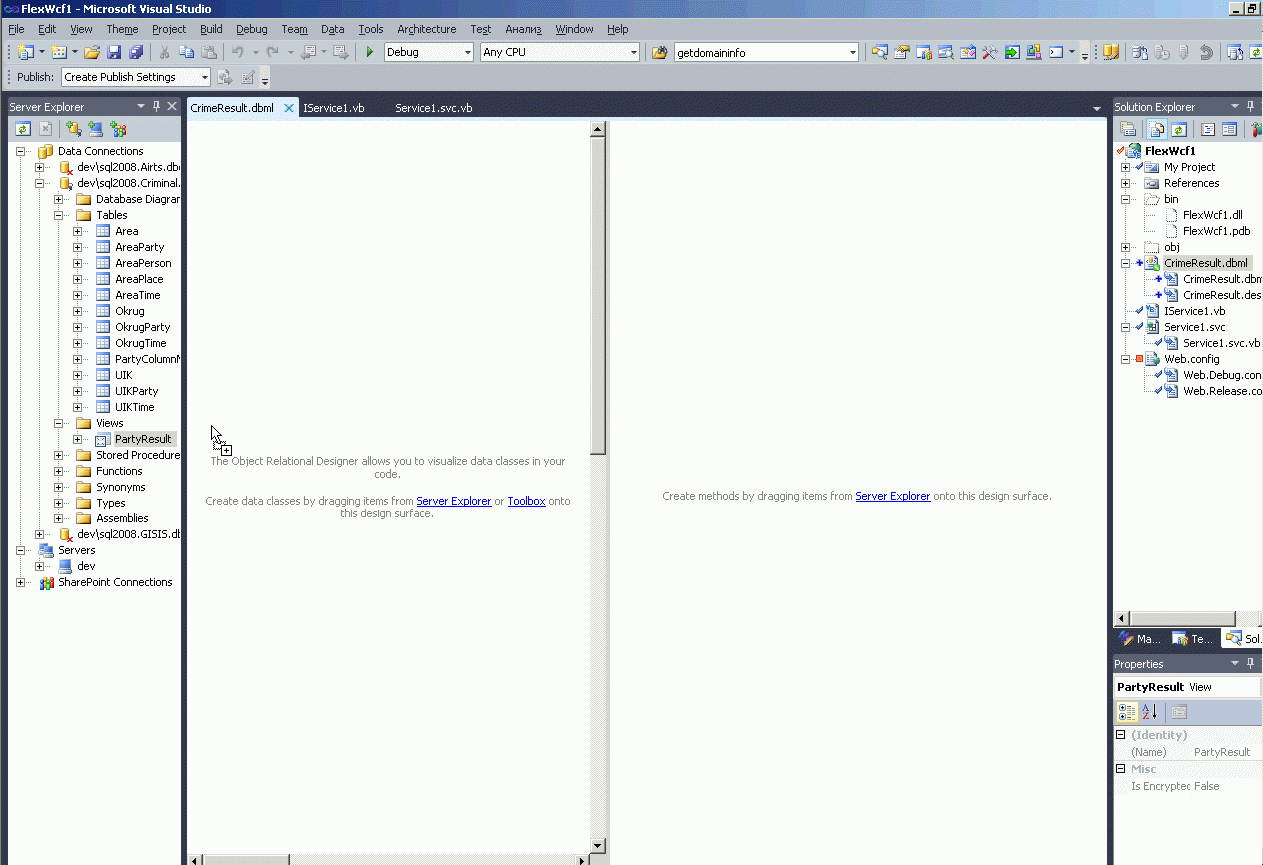Select the PartyResult view in Server Explorer
This screenshot has height=865, width=1263.
(x=143, y=439)
